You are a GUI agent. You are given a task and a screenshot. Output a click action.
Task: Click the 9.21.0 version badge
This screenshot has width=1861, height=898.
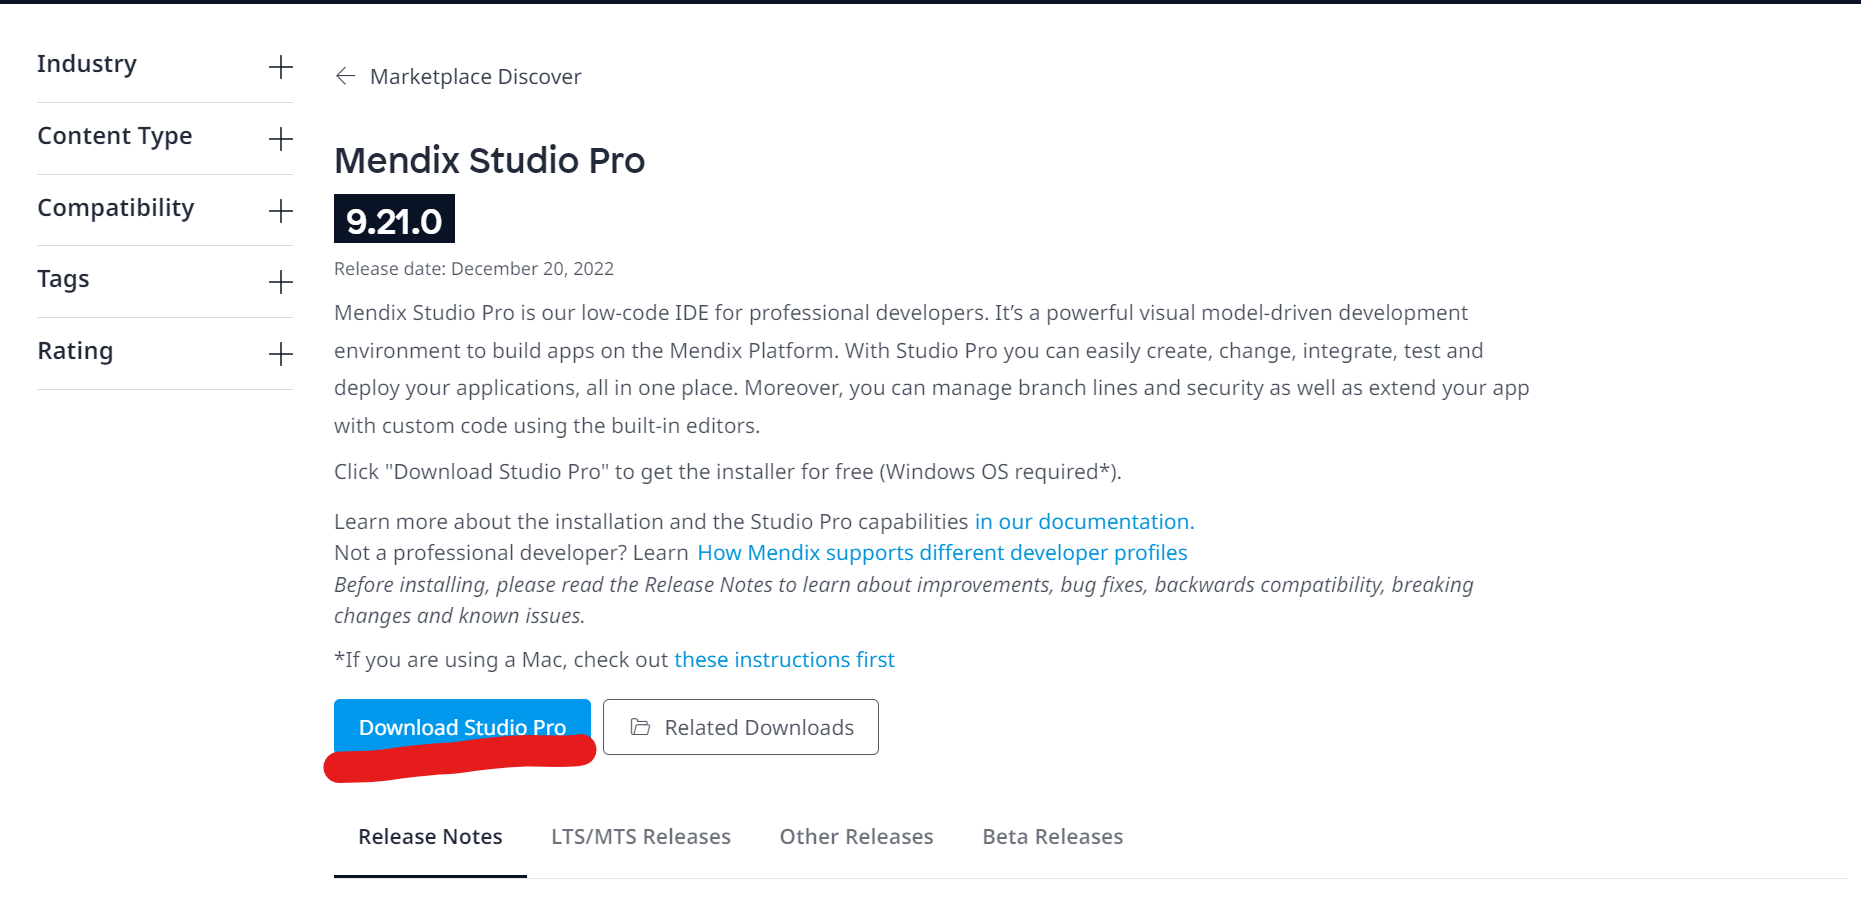[394, 220]
